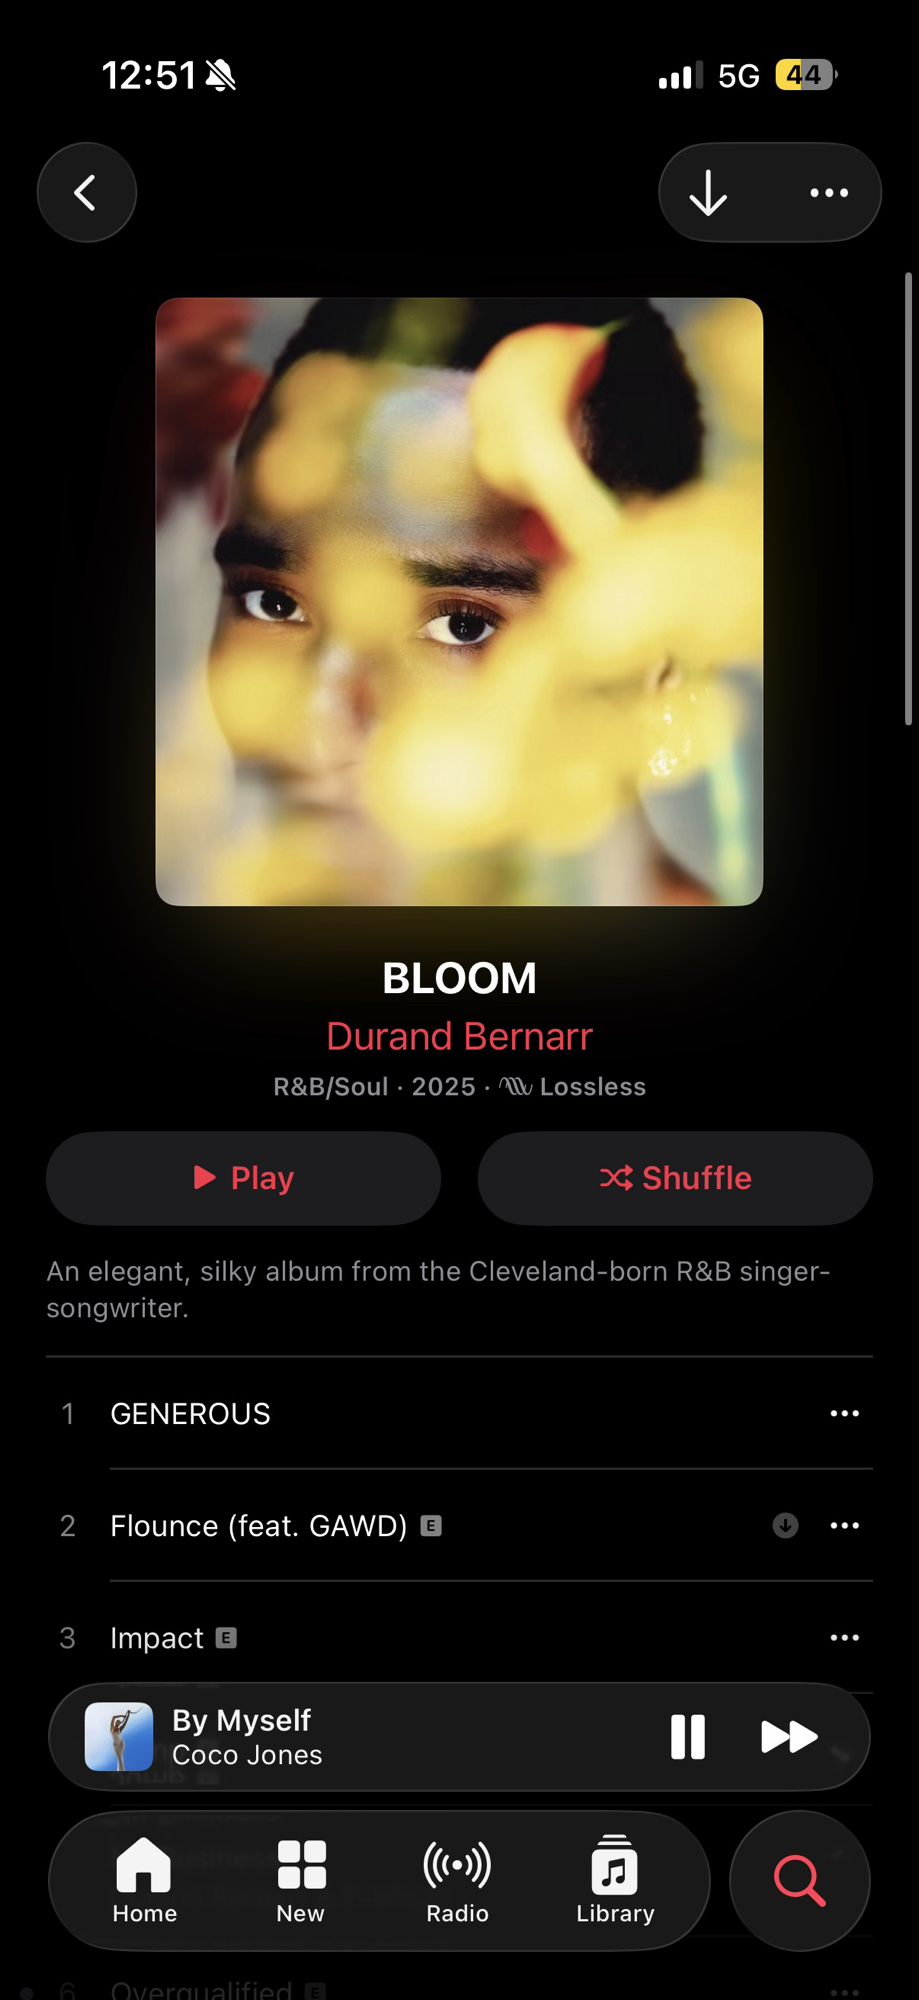Screen dimensions: 919x2000
Task: Open By Myself mini player artwork
Action: point(119,1736)
